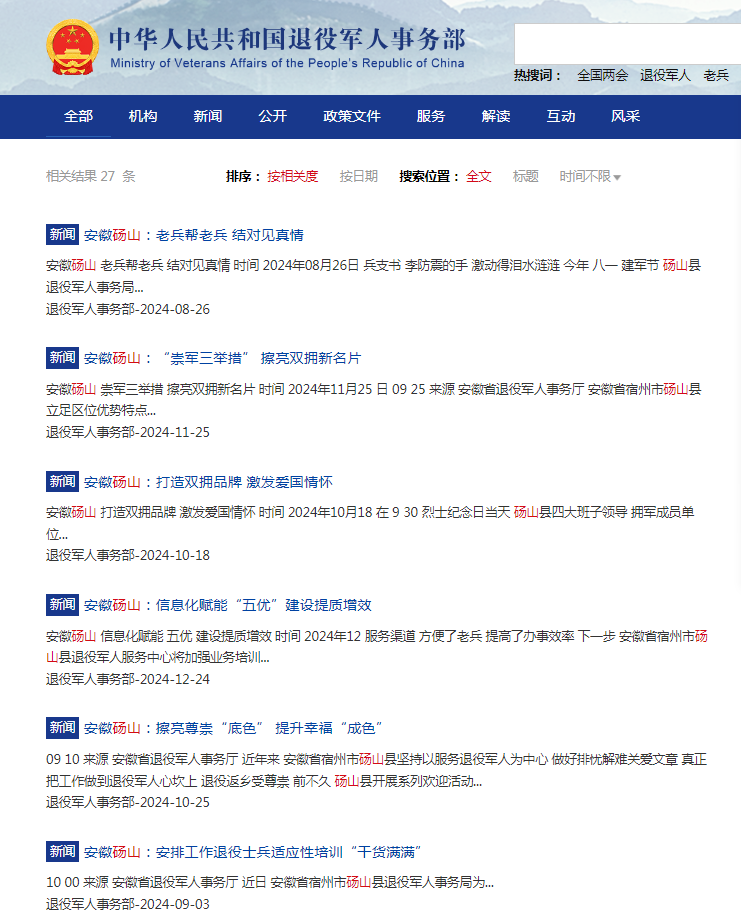Open result 打造双拥品牌 激发爱国情怀
This screenshot has height=918, width=741.
click(208, 482)
